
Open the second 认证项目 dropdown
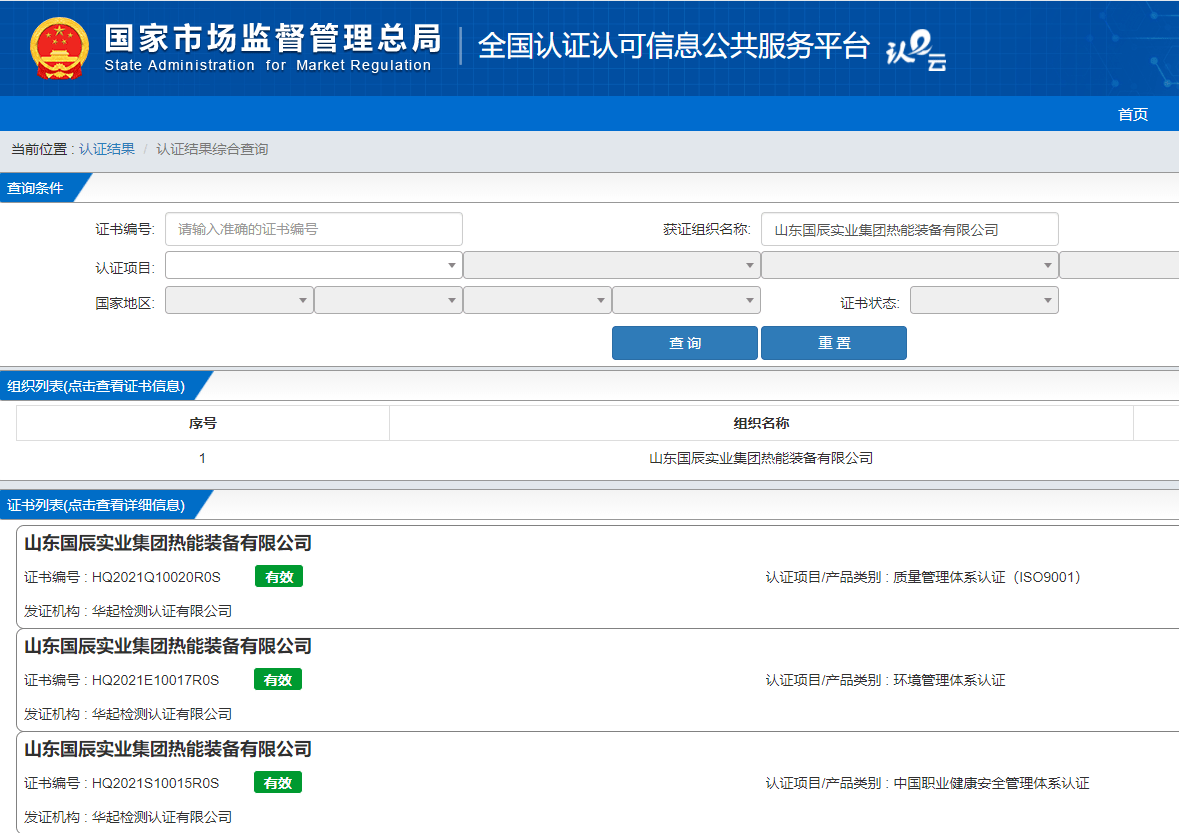coord(612,265)
